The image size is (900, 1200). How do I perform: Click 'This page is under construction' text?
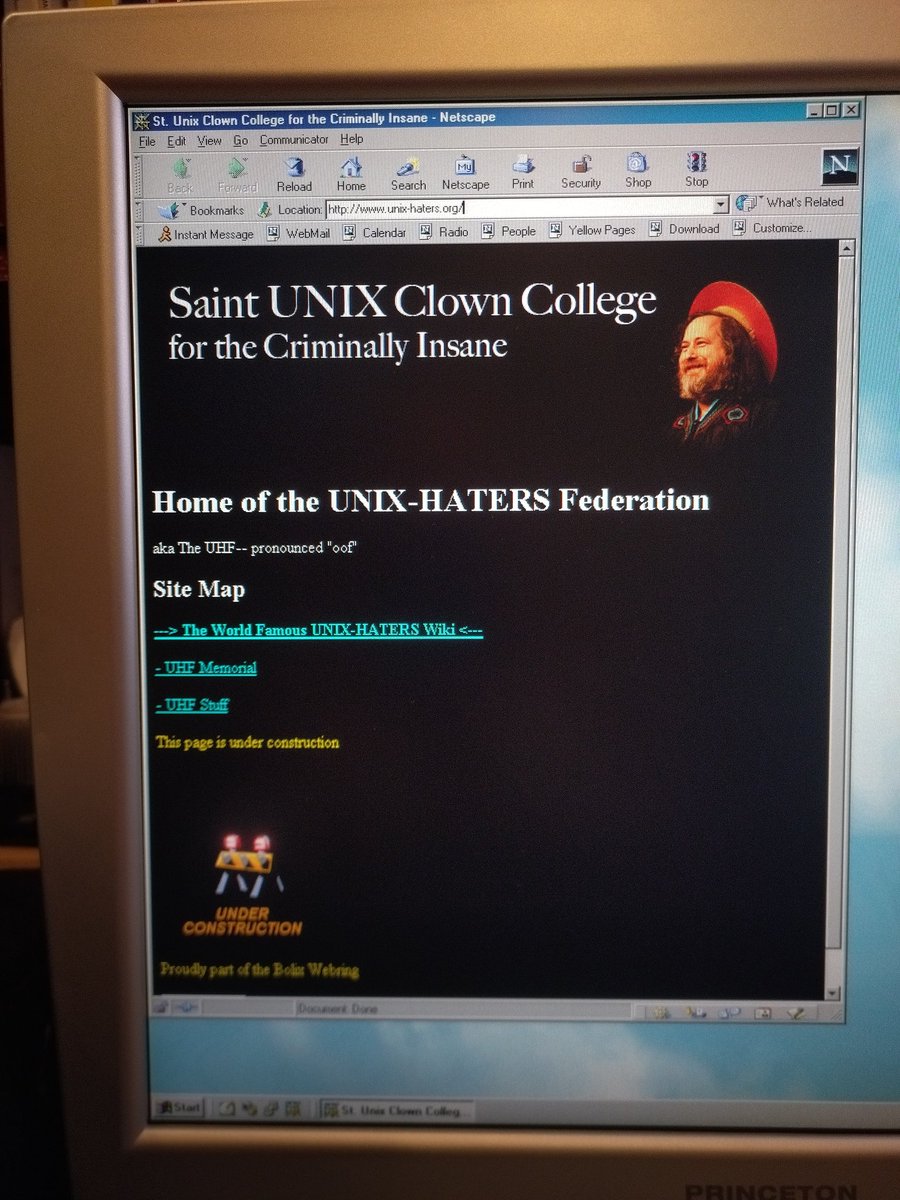pyautogui.click(x=247, y=742)
